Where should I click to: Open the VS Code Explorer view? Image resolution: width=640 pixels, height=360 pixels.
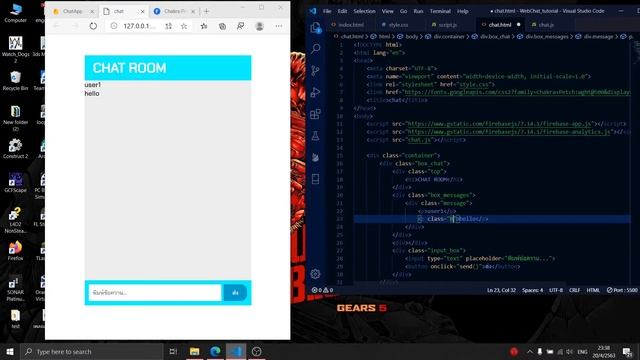[316, 28]
